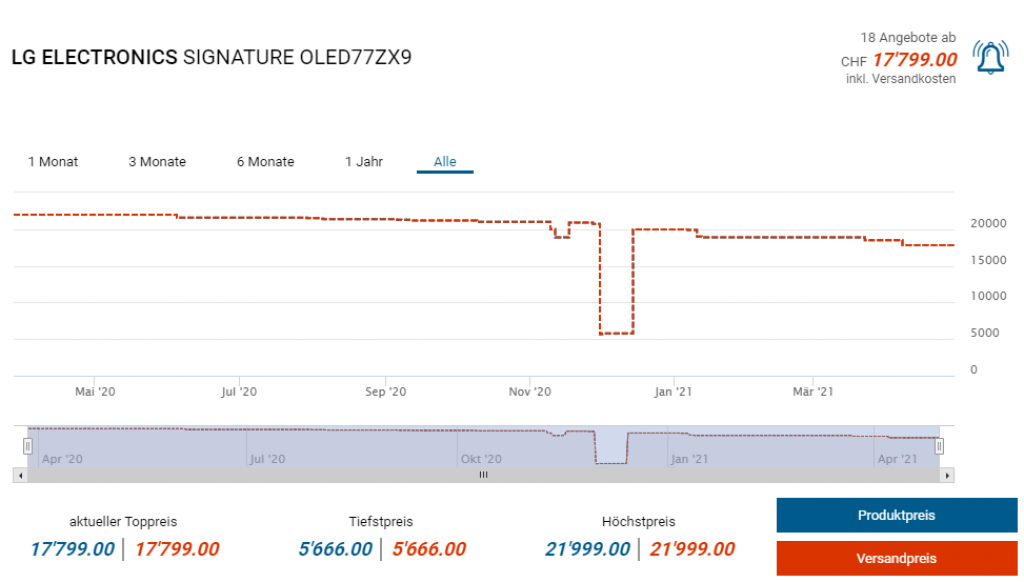The height and width of the screenshot is (582, 1024).
Task: Click the Okt '20 navigator label
Action: tap(481, 459)
